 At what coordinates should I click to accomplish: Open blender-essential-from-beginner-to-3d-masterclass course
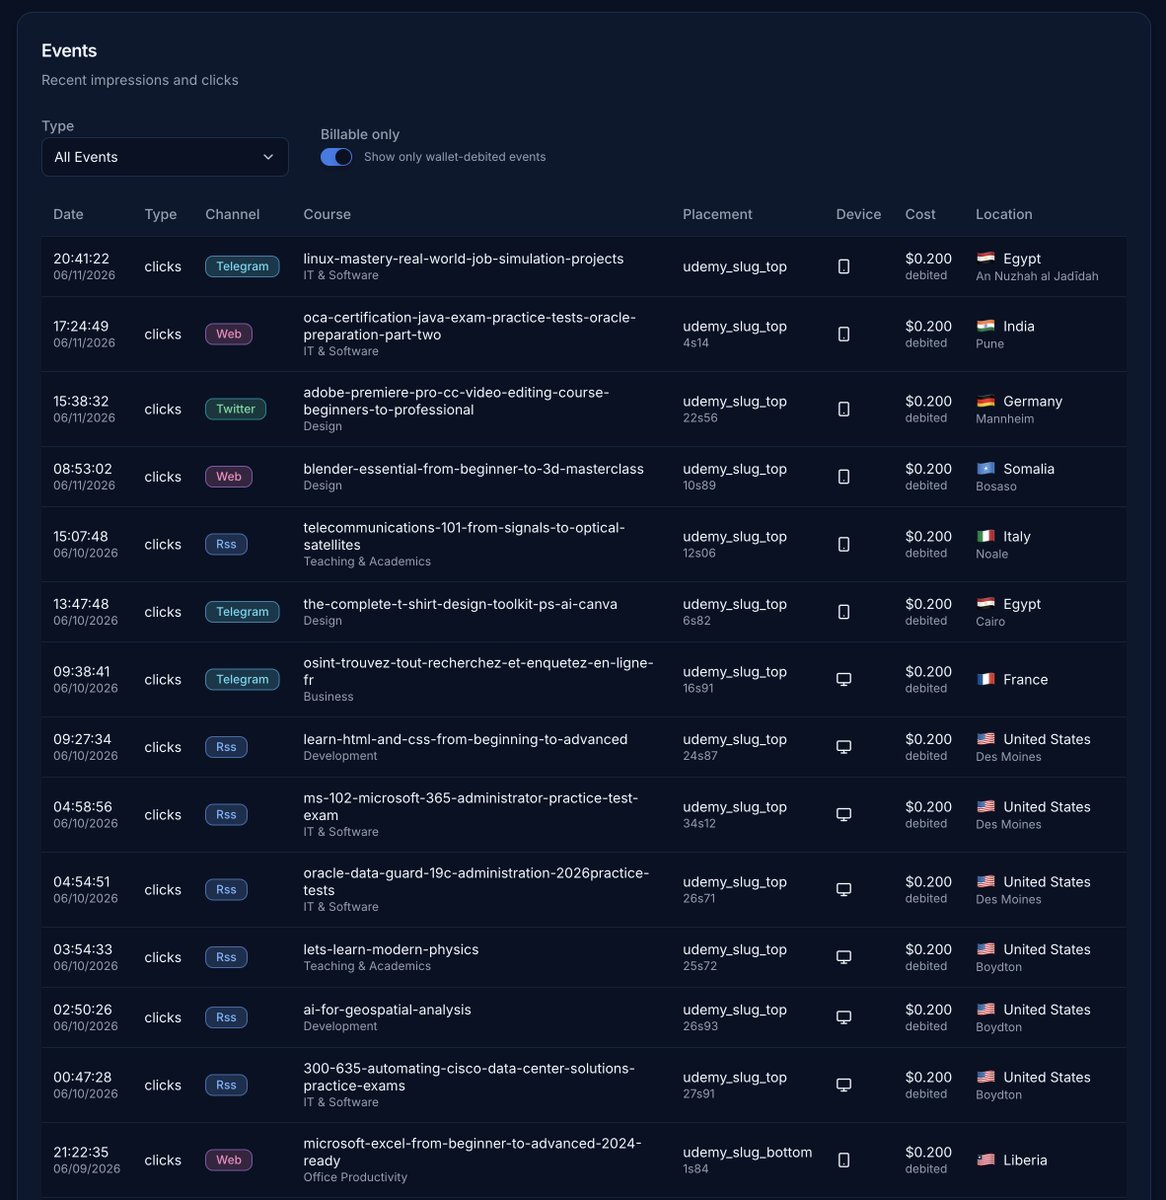(x=473, y=469)
